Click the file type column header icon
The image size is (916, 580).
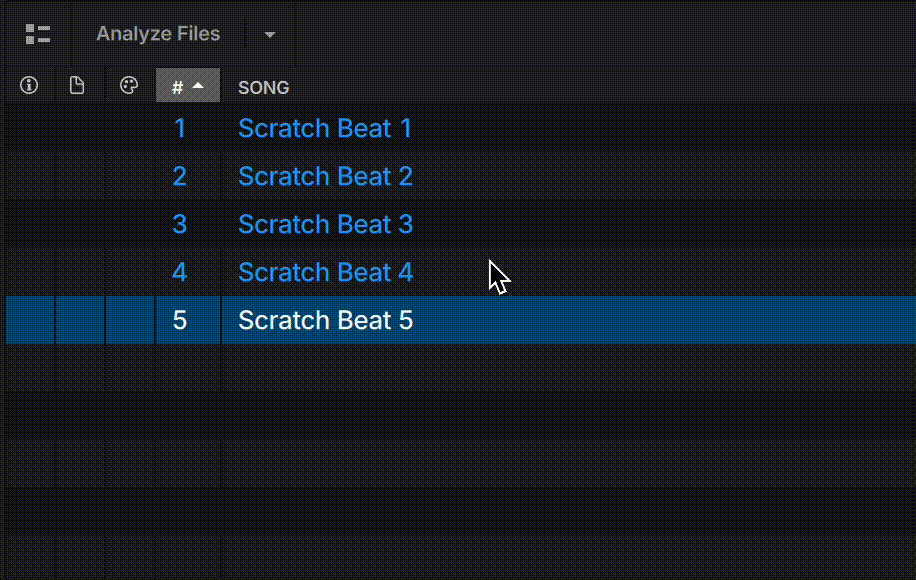[x=78, y=85]
